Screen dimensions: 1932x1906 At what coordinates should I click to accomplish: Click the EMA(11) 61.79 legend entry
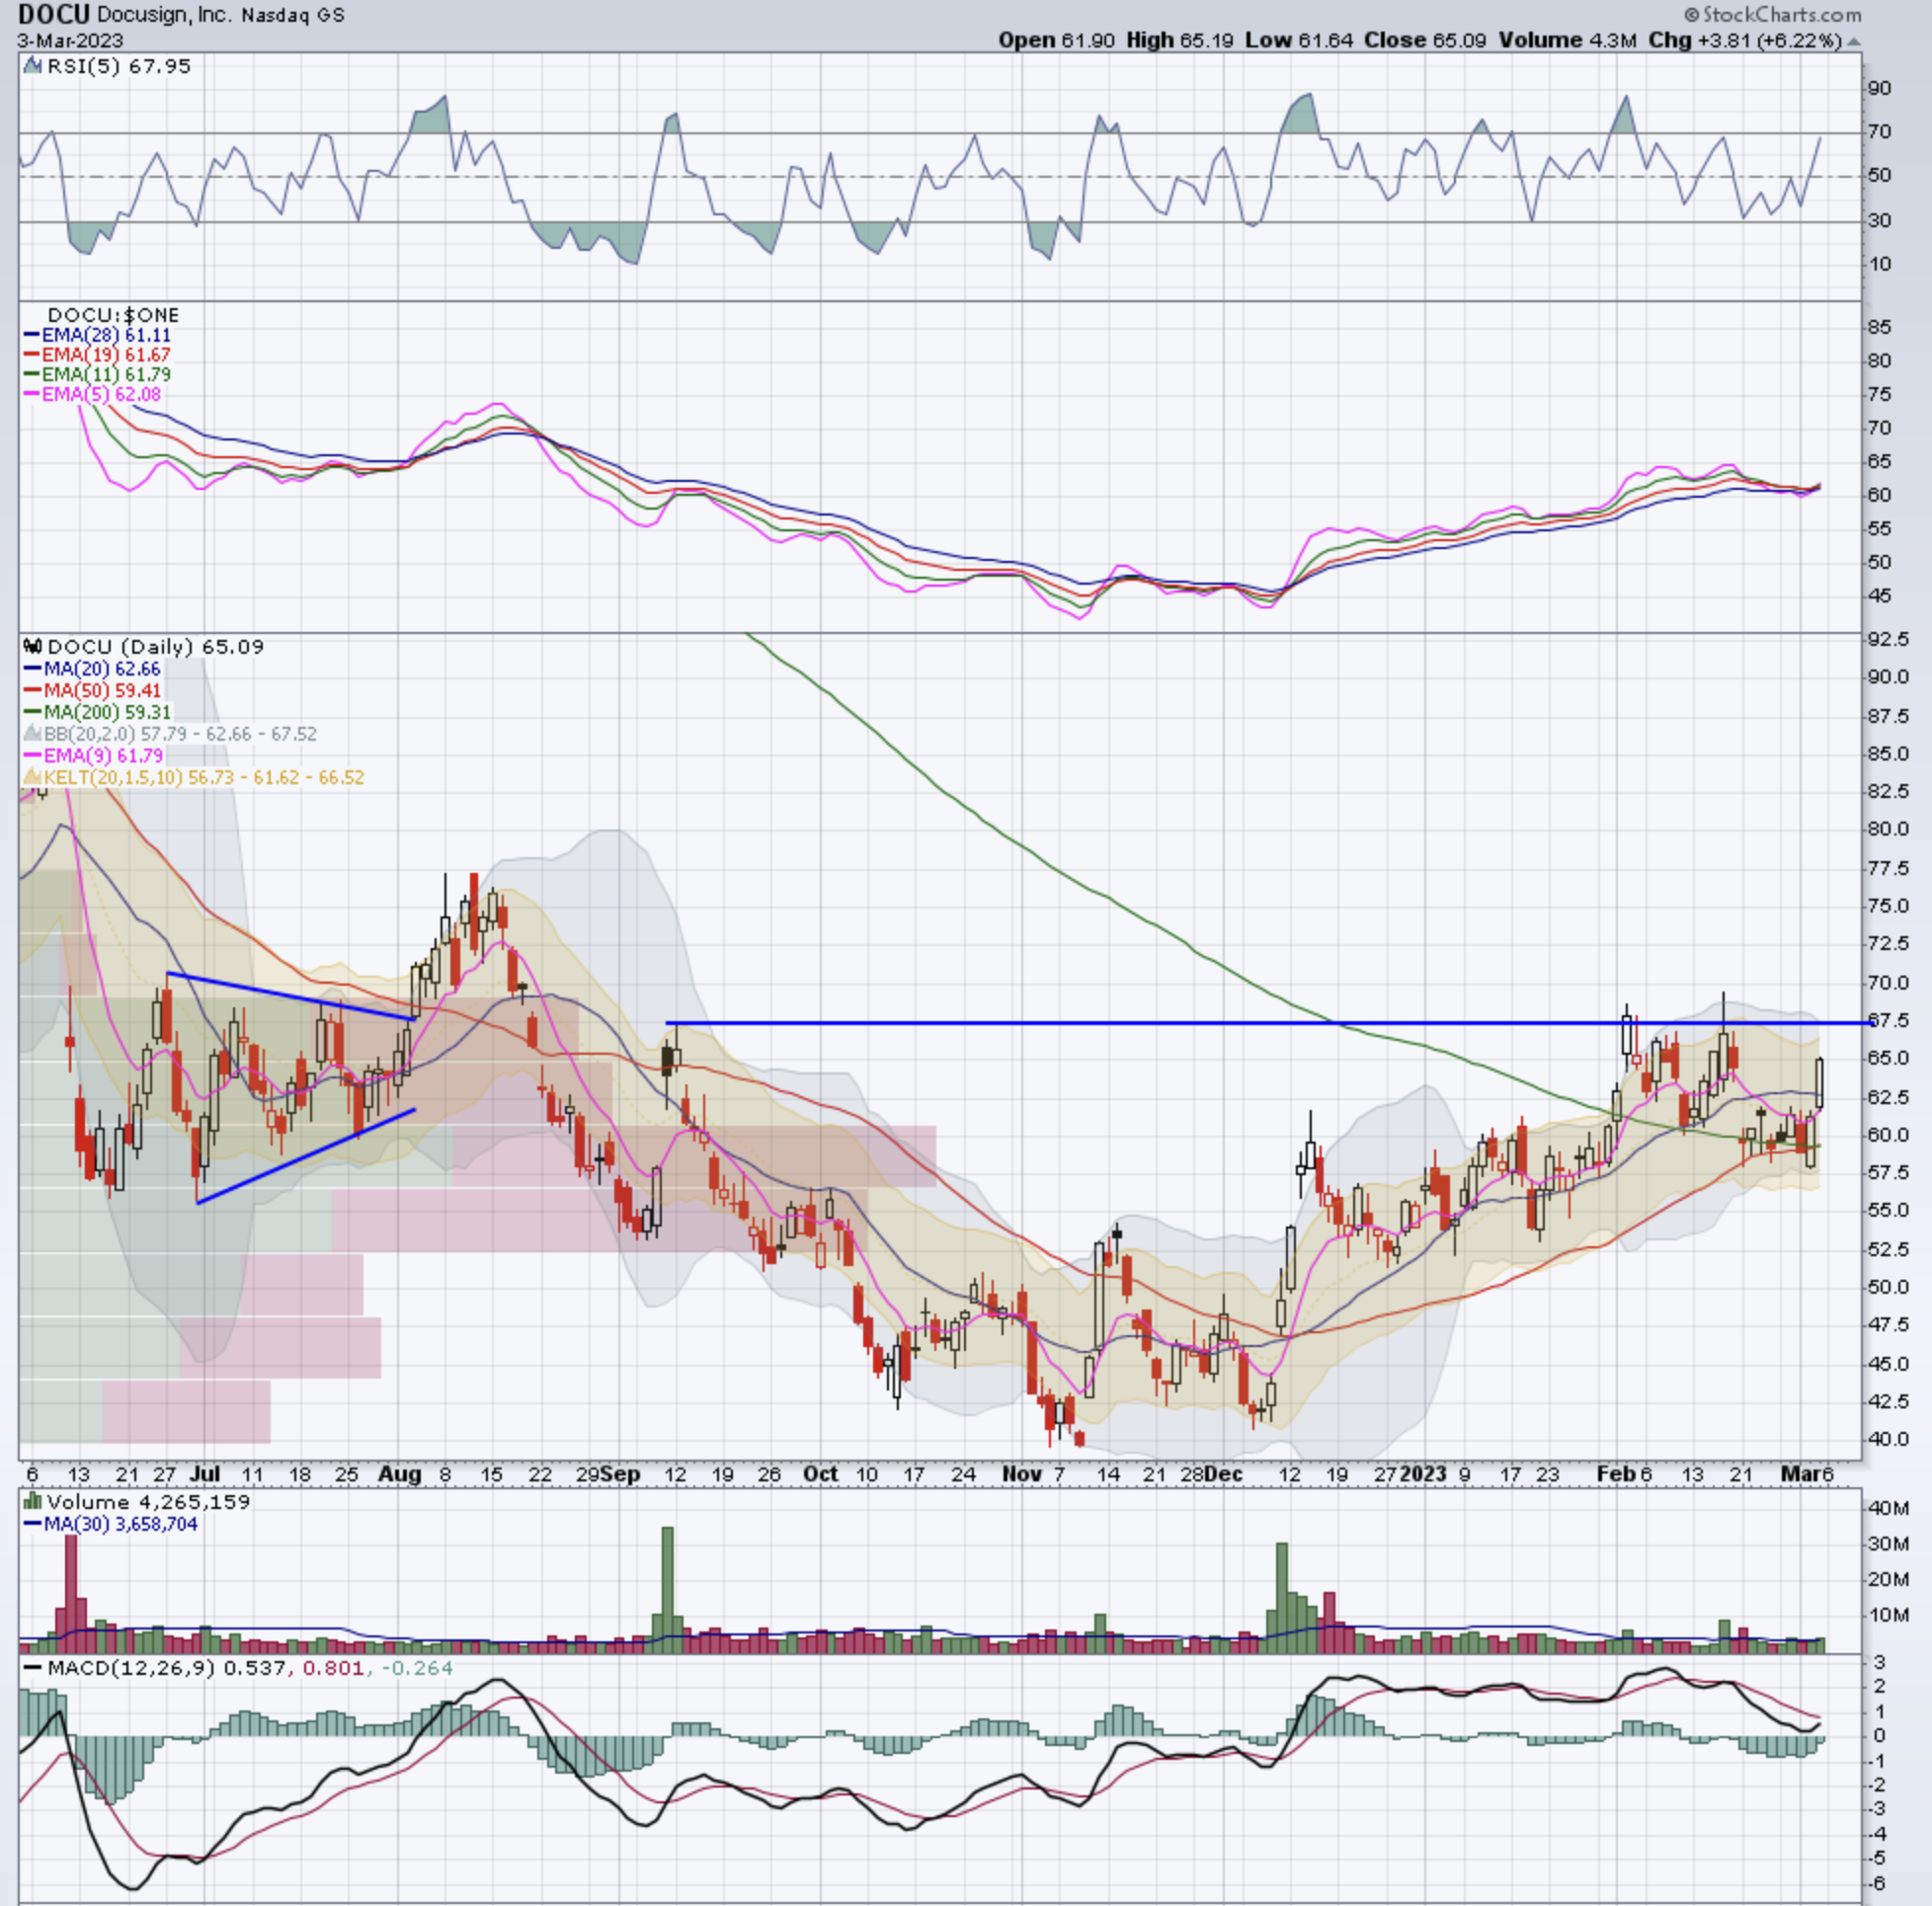point(106,374)
